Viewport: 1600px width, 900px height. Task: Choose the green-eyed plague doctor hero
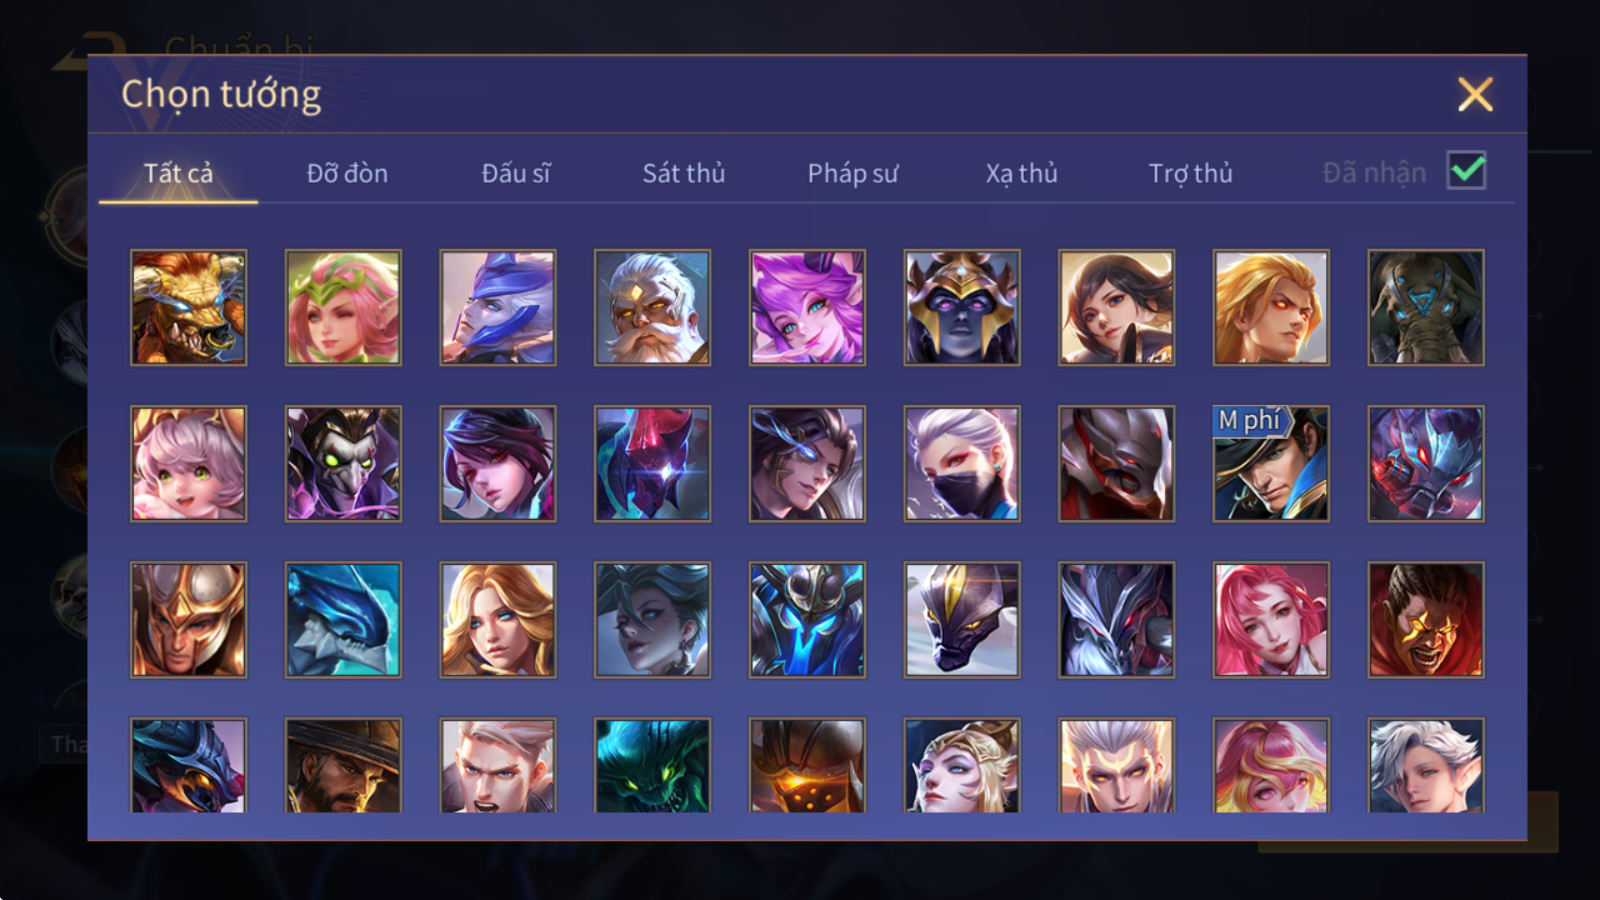point(343,463)
